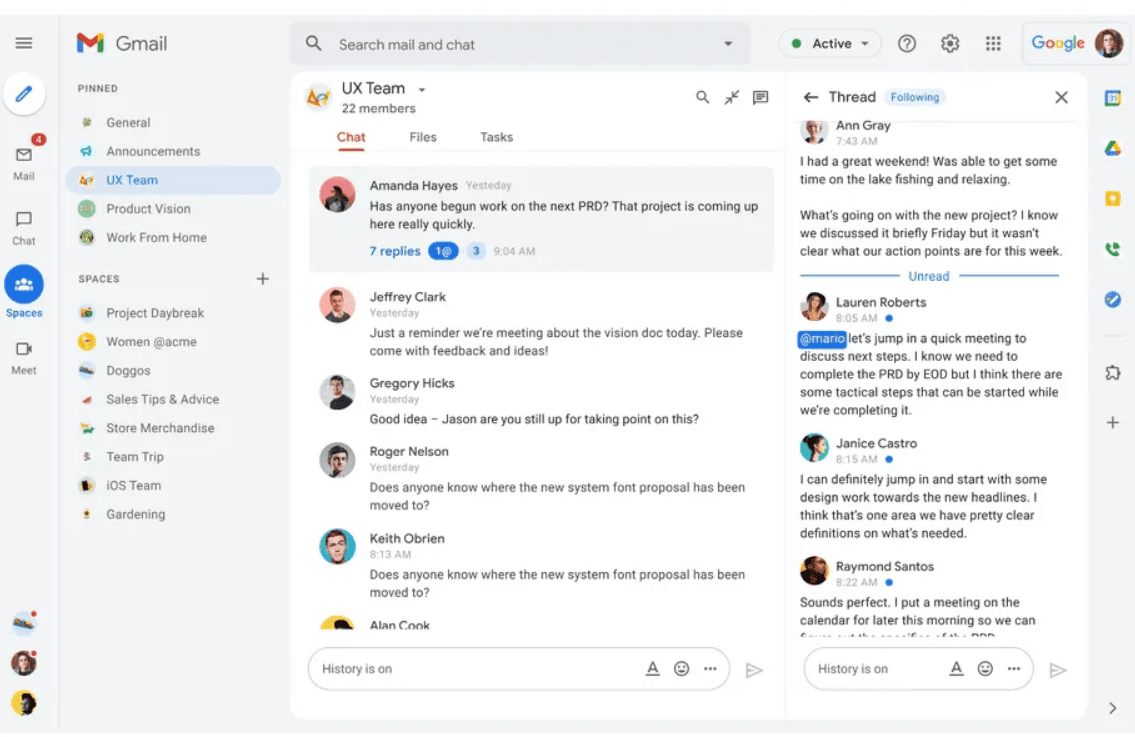Image resolution: width=1135 pixels, height=737 pixels.
Task: Switch to the Files tab
Action: (x=423, y=137)
